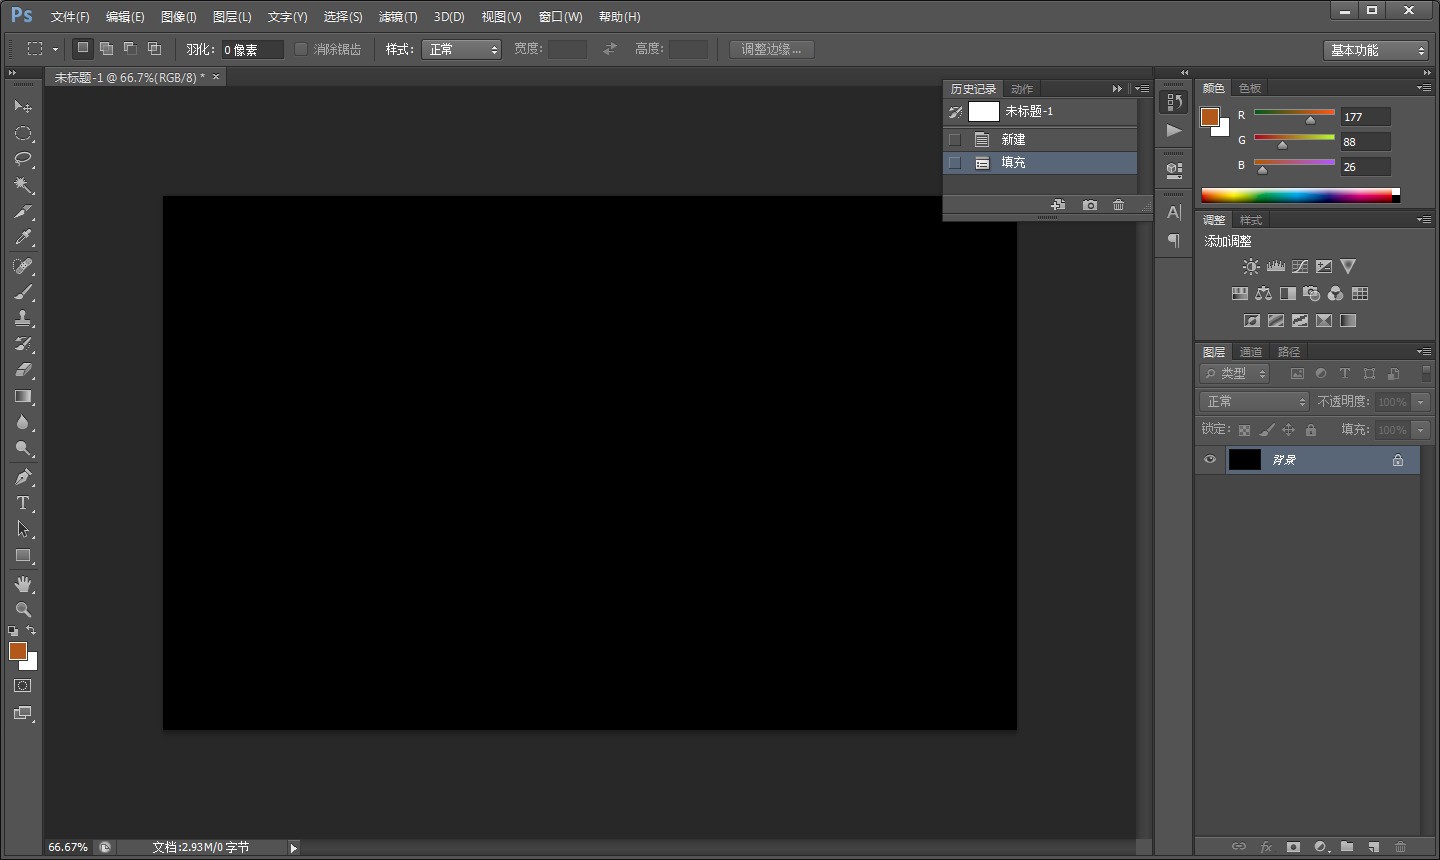
Task: Open the 基本功能 workspace dropdown
Action: click(x=1376, y=50)
